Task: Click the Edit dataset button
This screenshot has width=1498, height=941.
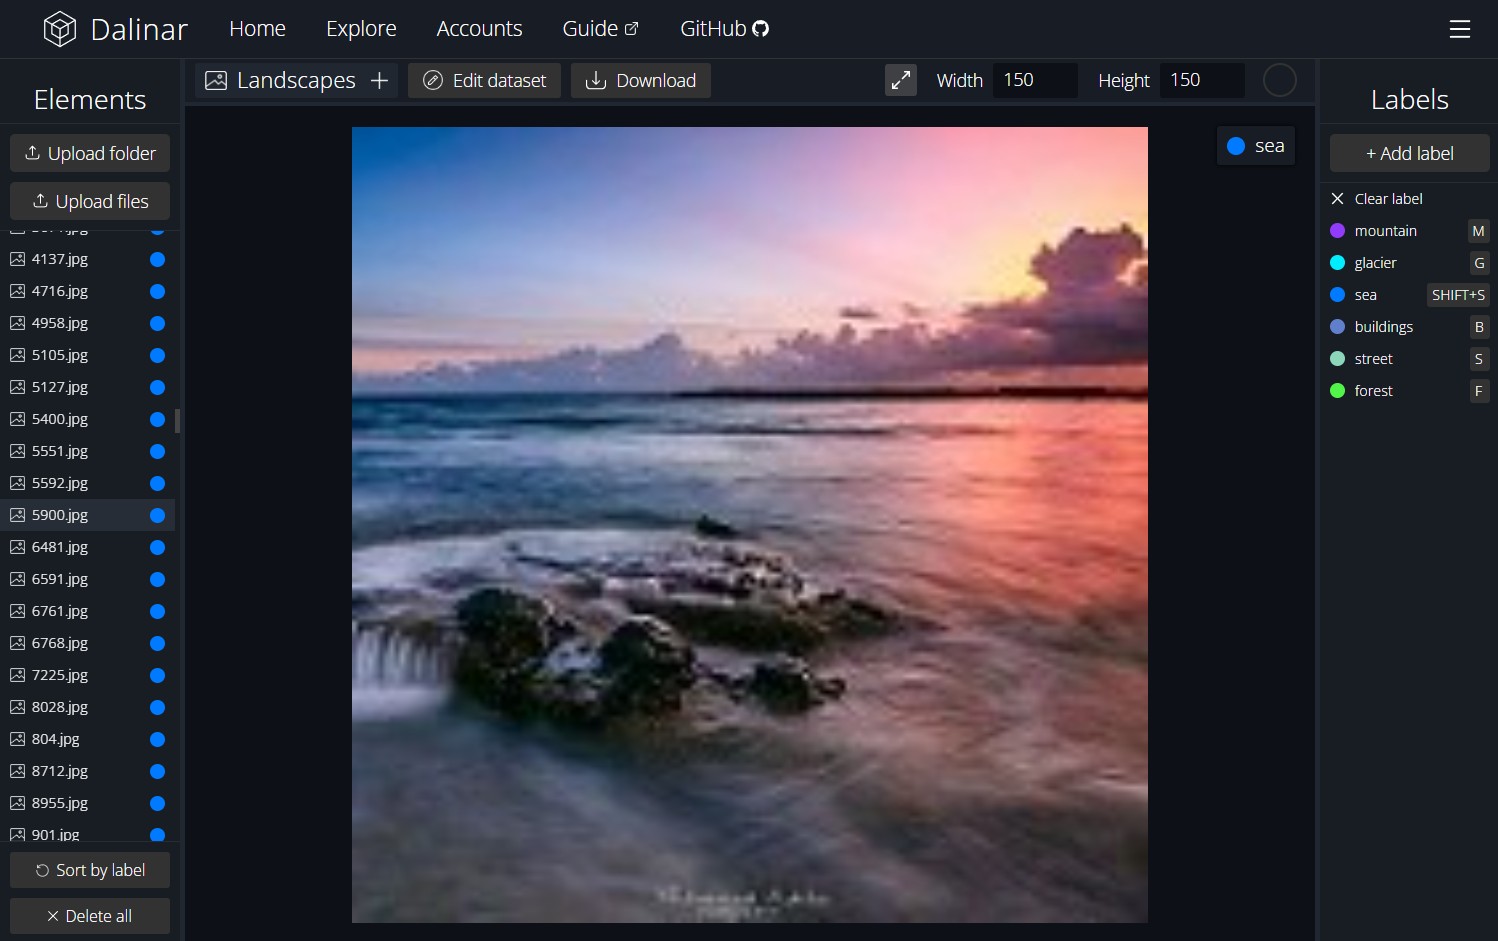Action: coord(484,80)
